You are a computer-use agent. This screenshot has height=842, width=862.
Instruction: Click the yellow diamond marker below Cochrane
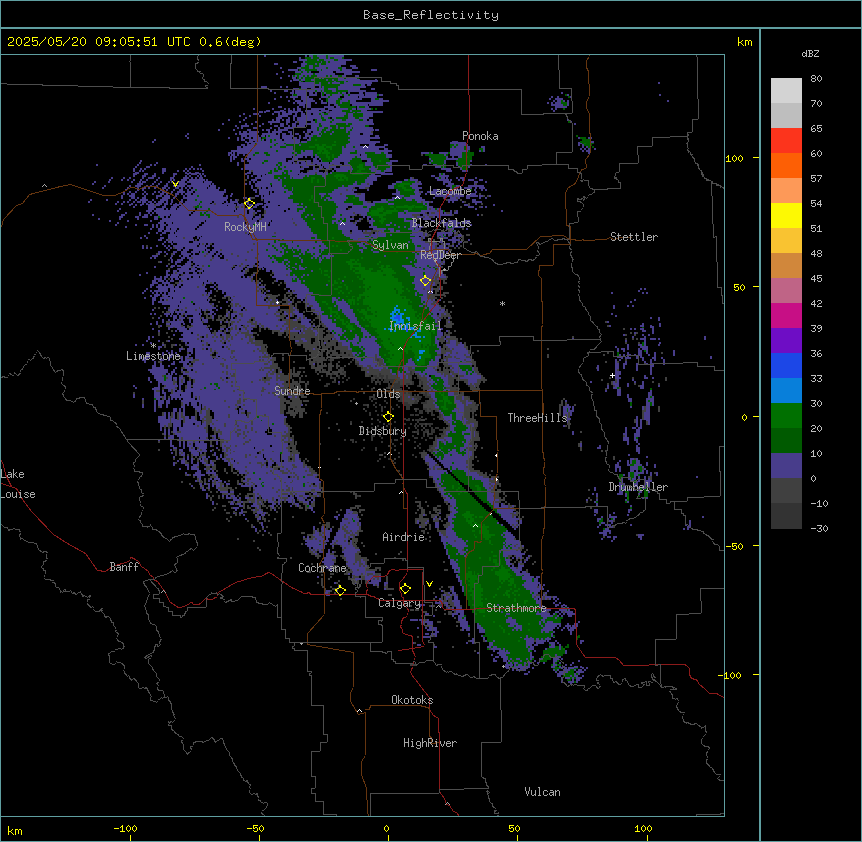tap(340, 590)
